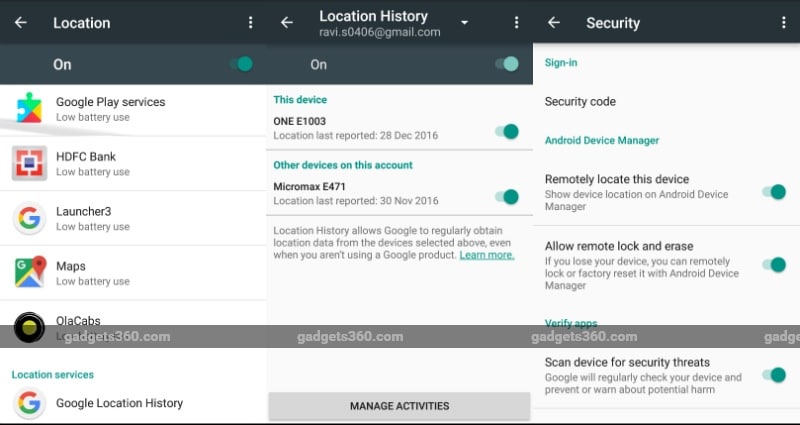The image size is (800, 425).
Task: Tap the Launcher3 Google icon
Action: [x=29, y=218]
